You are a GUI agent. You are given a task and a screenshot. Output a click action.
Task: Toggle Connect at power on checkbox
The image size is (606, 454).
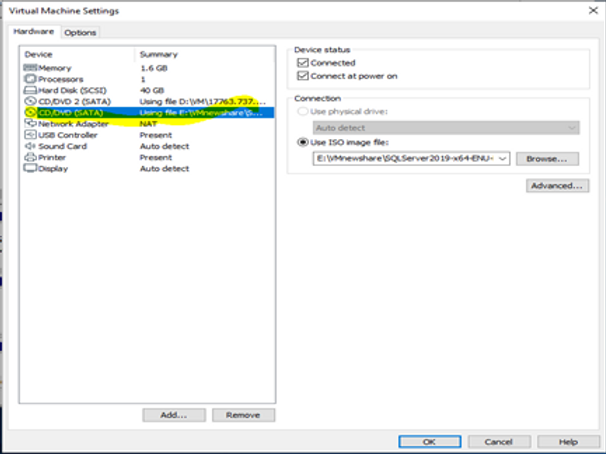click(302, 76)
